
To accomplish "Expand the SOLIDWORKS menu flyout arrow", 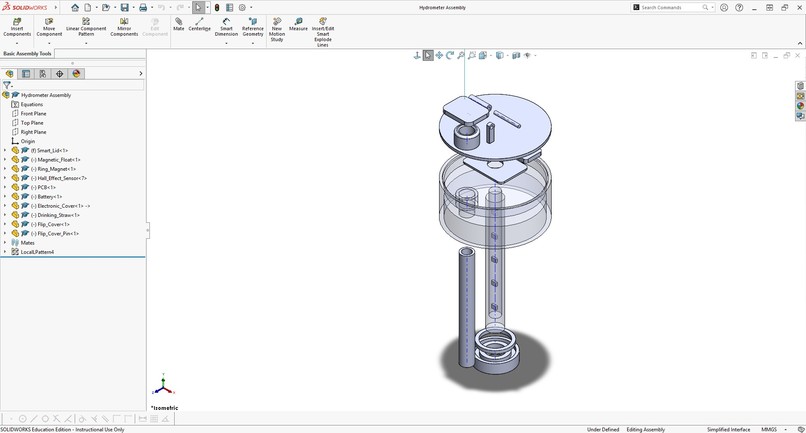I will (x=56, y=8).
